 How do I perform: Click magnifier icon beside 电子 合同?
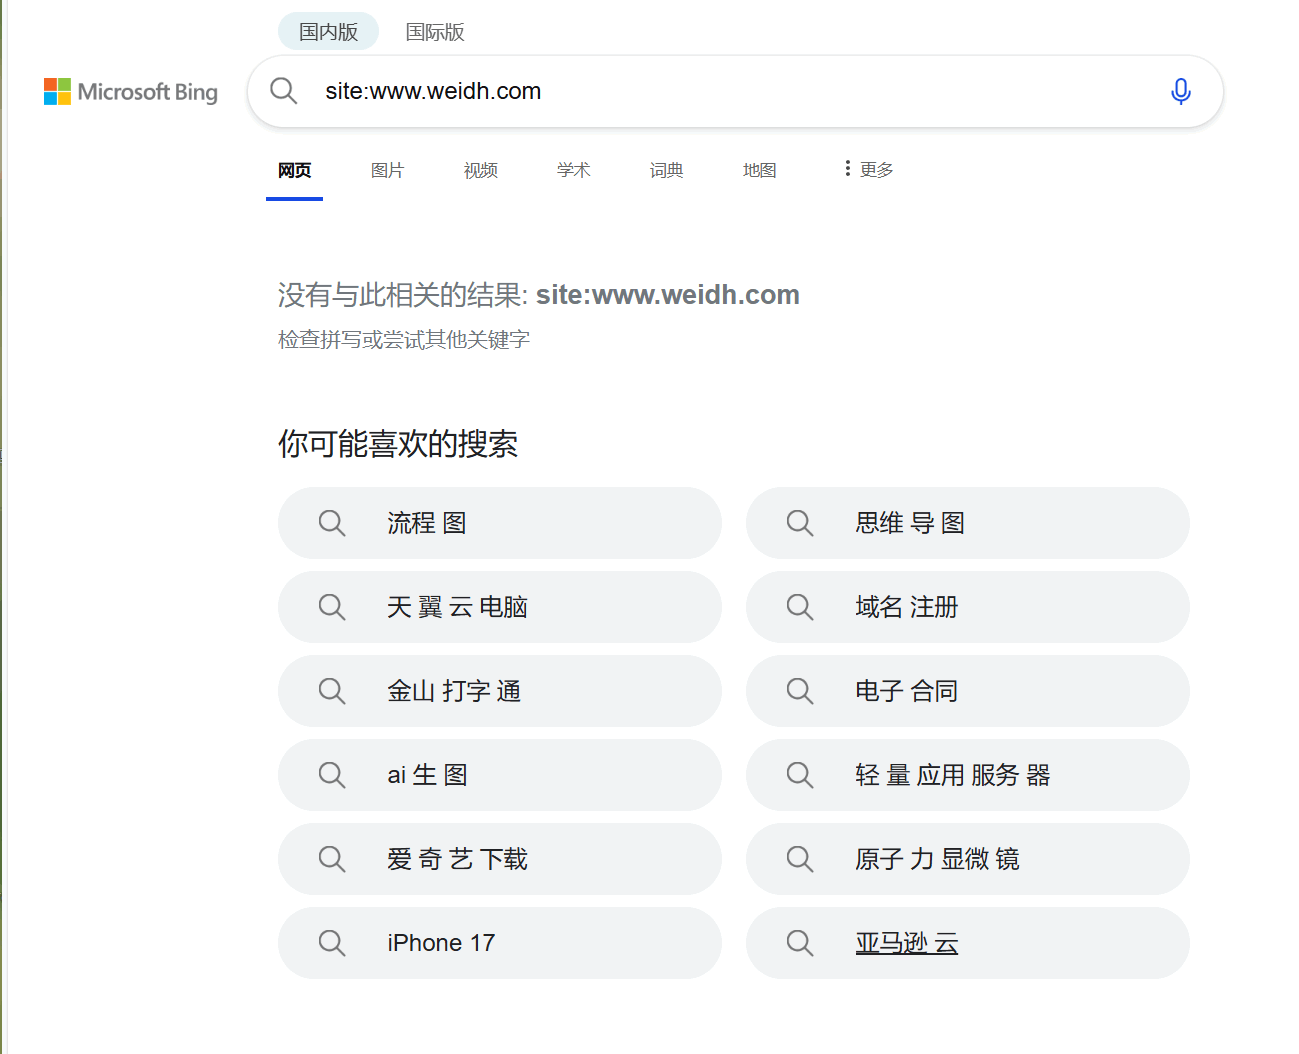(x=800, y=691)
